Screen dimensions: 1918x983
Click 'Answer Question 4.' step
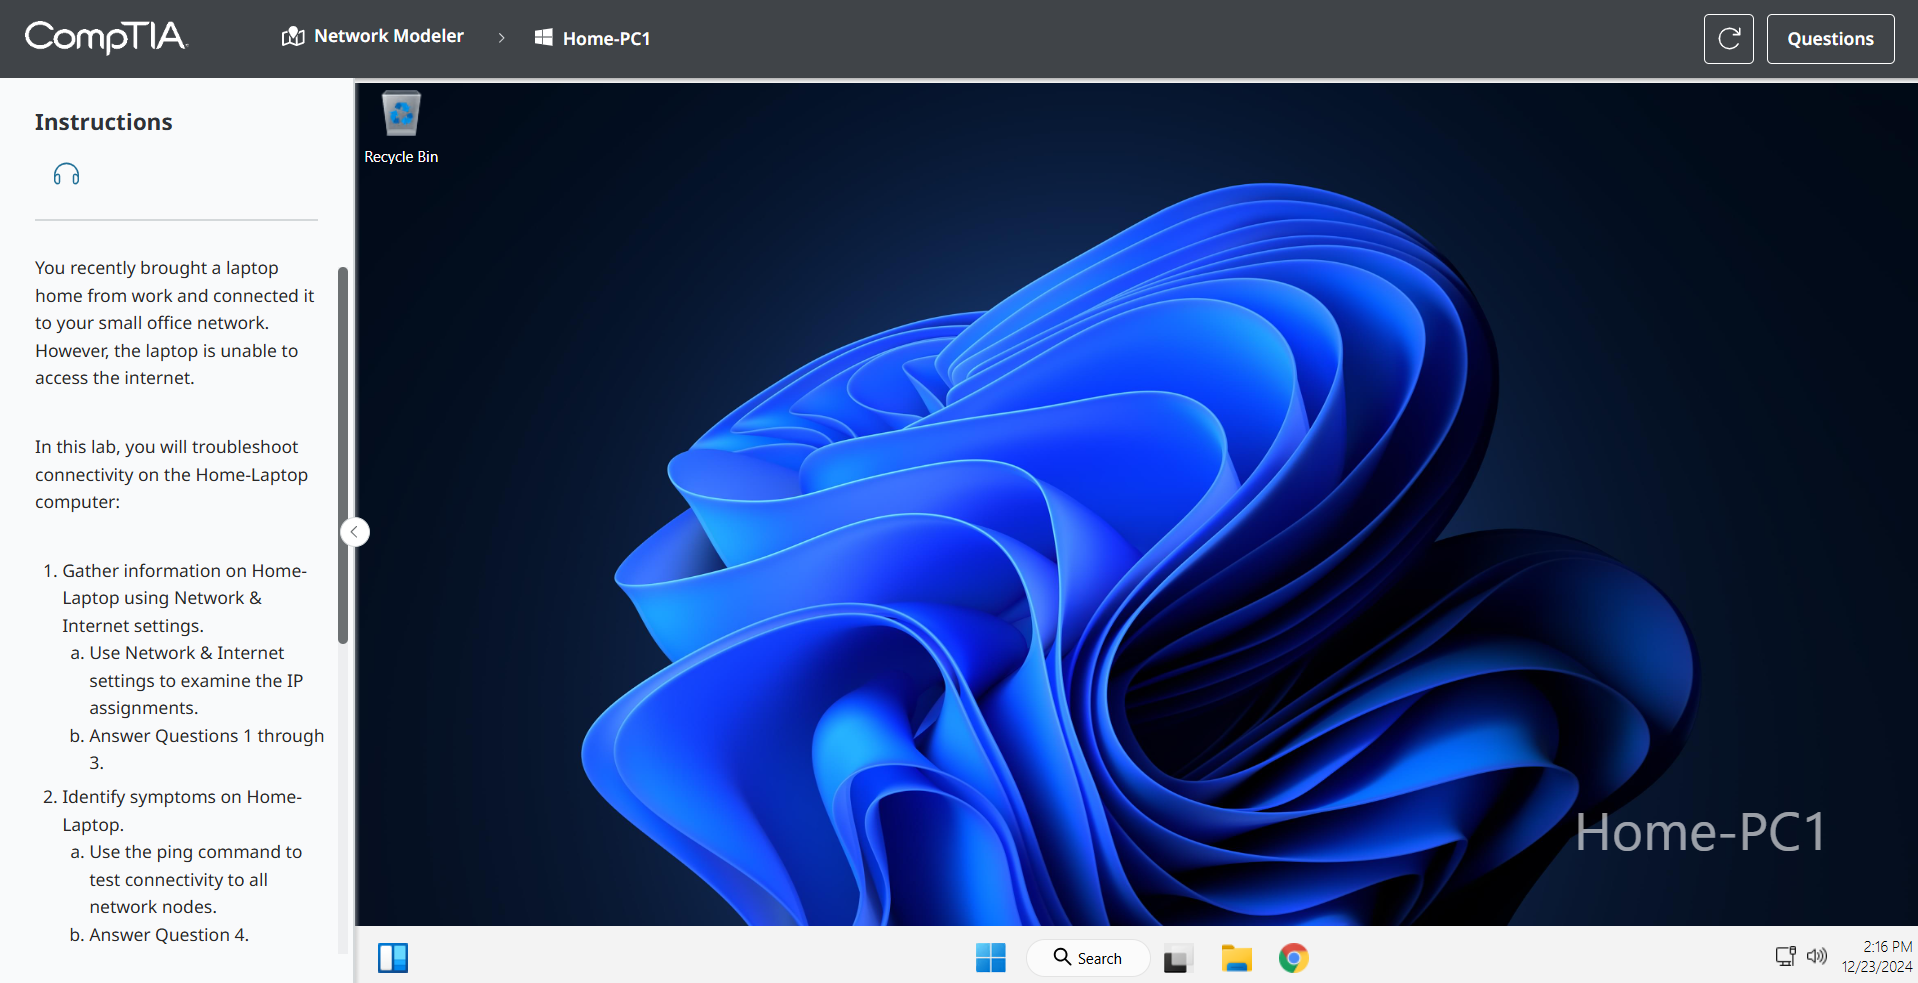(x=169, y=935)
